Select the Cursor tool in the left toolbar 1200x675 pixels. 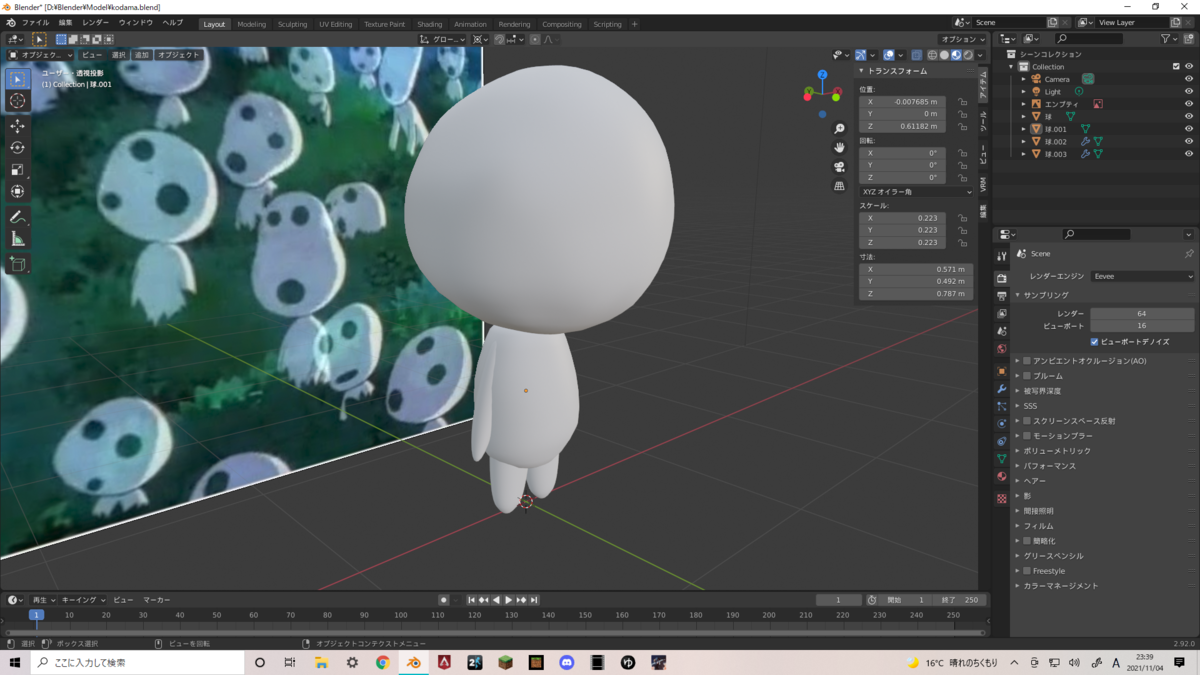17,101
